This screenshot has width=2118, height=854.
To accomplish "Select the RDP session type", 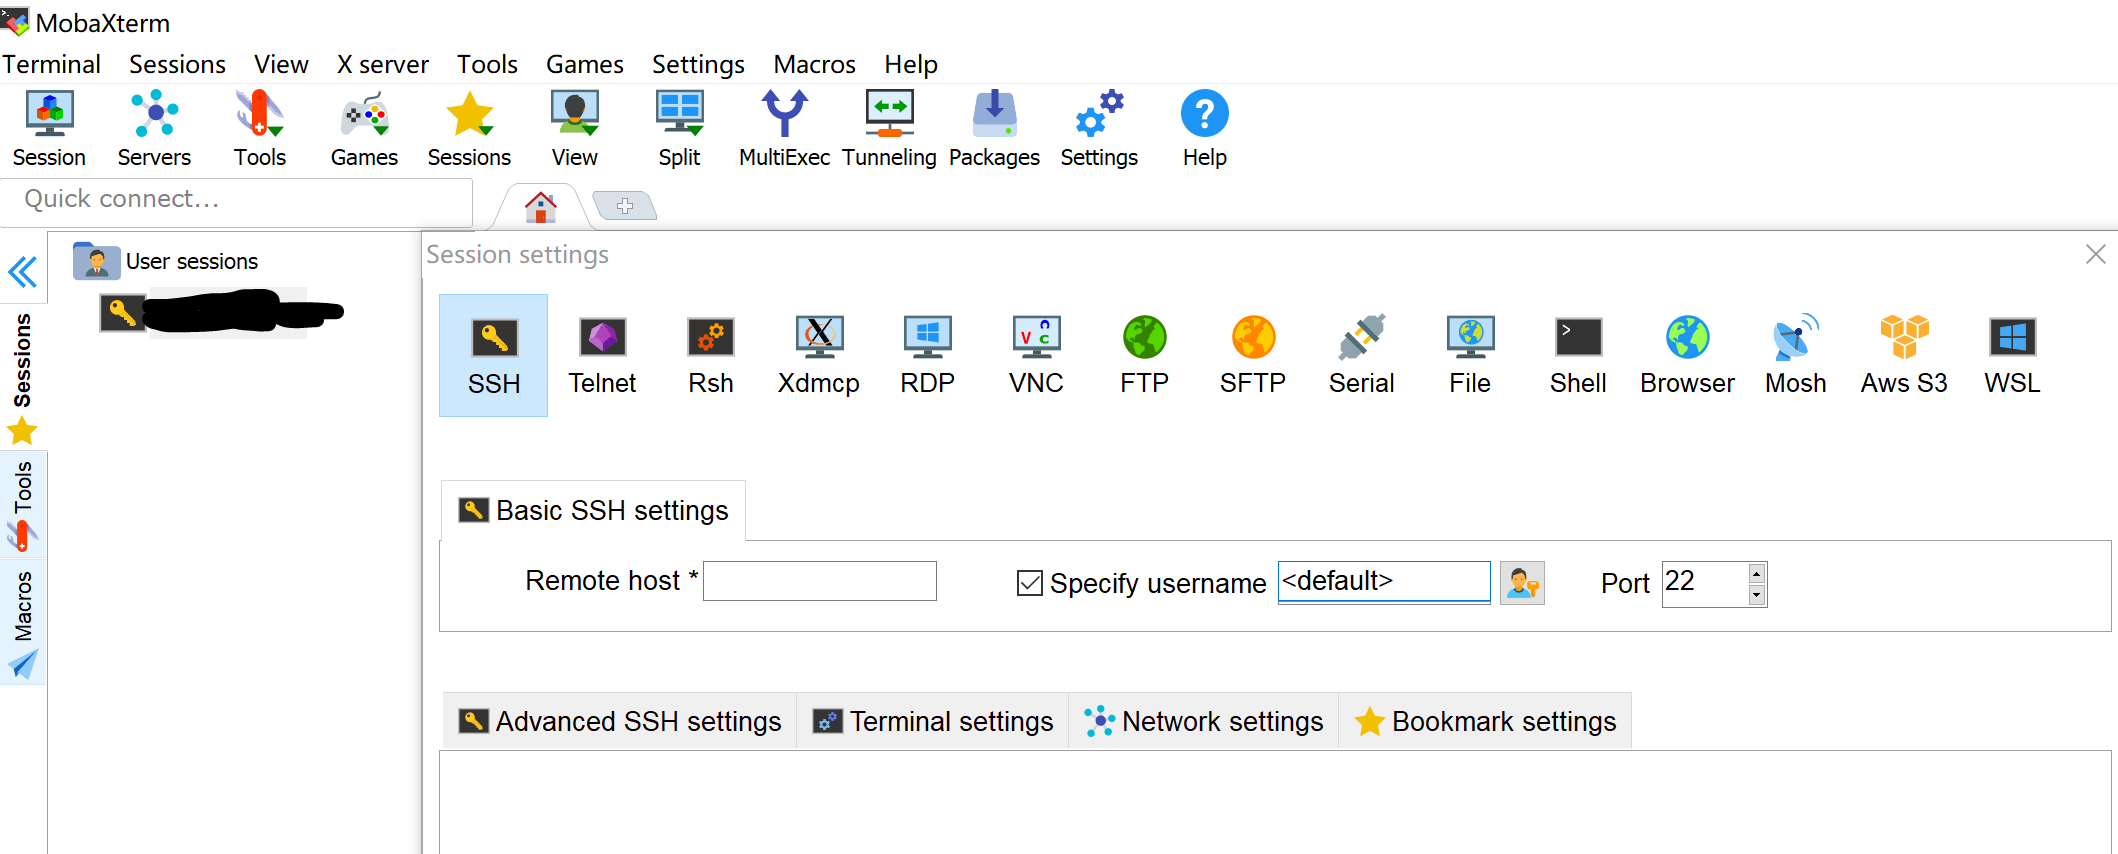I will (x=928, y=355).
